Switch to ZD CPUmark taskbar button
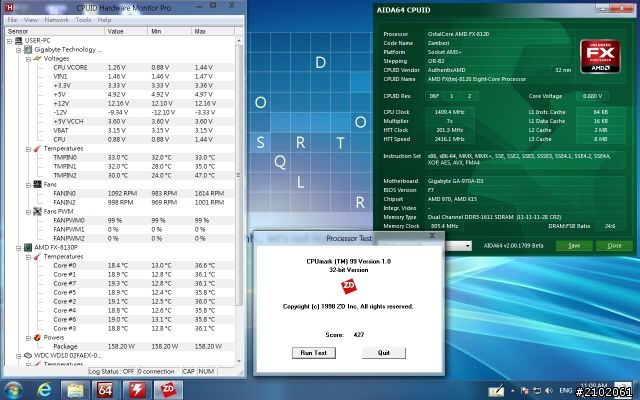The image size is (640, 400). [x=168, y=390]
